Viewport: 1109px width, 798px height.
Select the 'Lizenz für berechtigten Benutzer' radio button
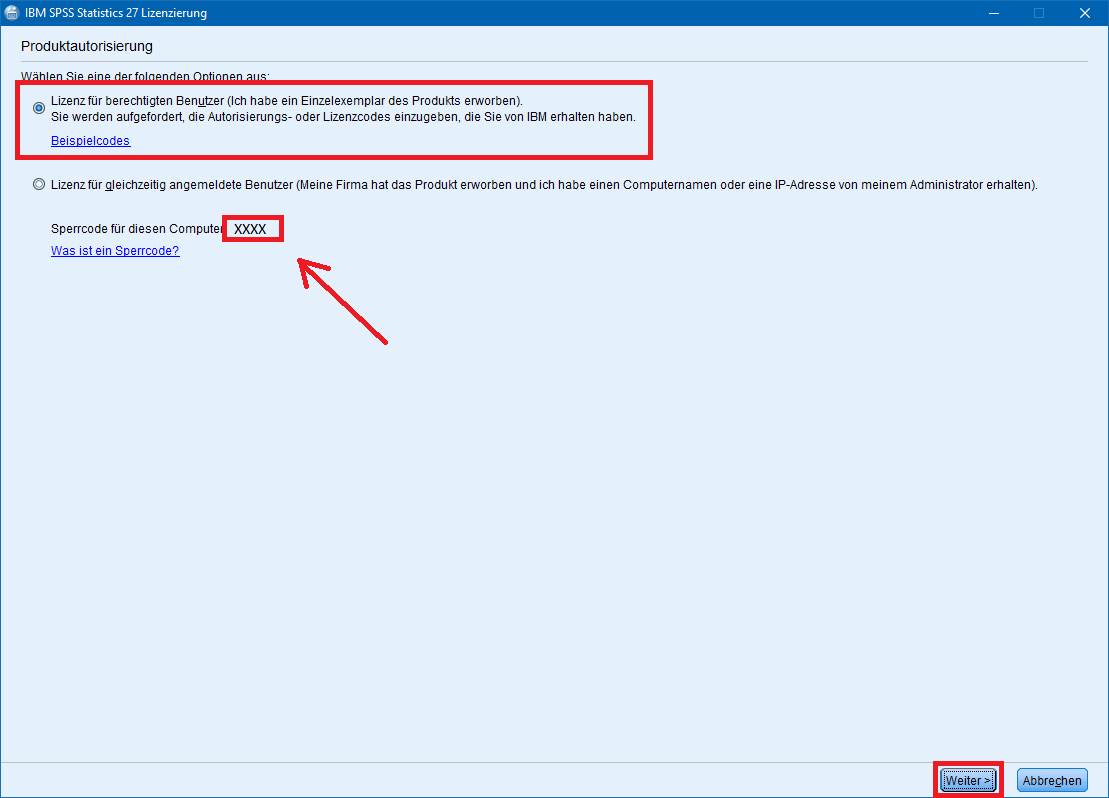pyautogui.click(x=39, y=107)
